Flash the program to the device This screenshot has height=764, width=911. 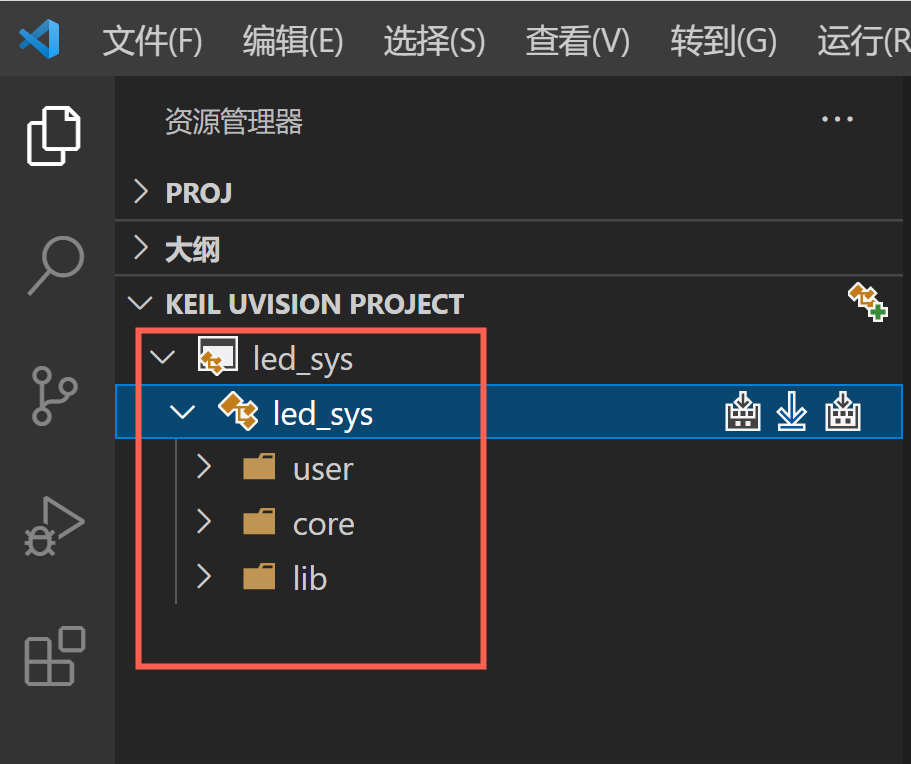[x=792, y=411]
